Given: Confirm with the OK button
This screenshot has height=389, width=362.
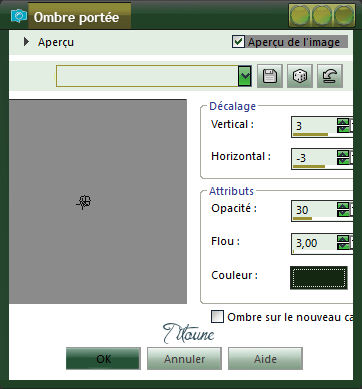Looking at the screenshot, I should click(103, 359).
